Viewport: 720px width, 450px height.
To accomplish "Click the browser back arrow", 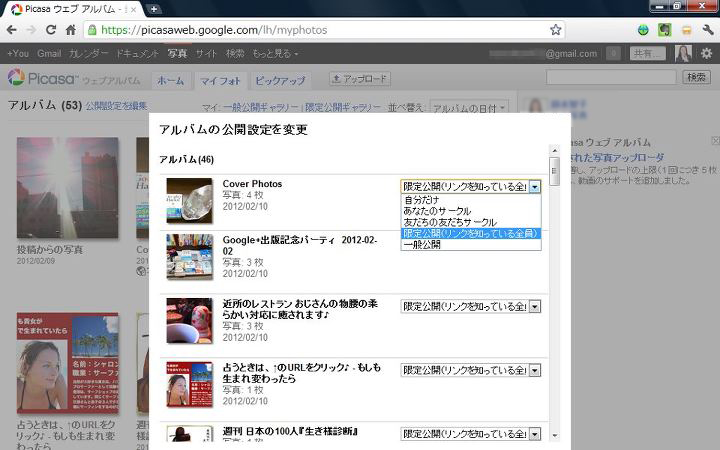I will coord(10,30).
